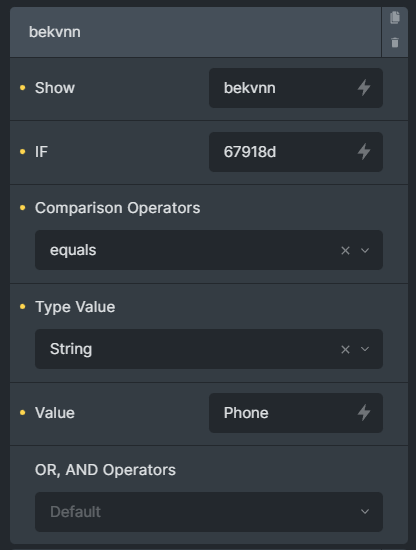Click the Show setting label
The height and width of the screenshot is (550, 416).
point(55,88)
